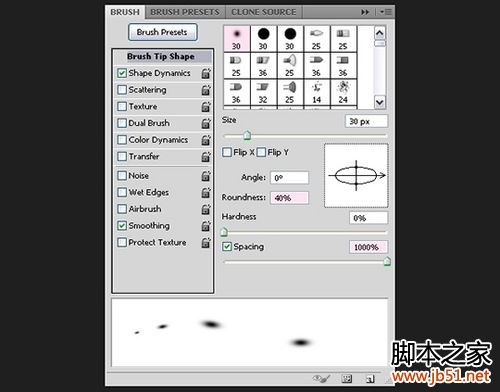Open the CLONE SOURCE tab
The image size is (500, 392).
264,12
